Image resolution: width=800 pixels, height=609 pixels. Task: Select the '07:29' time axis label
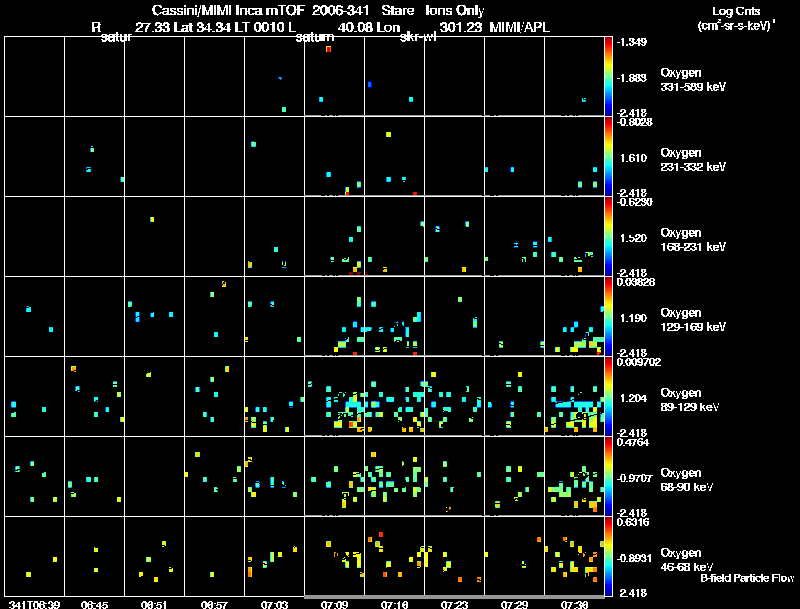[514, 604]
